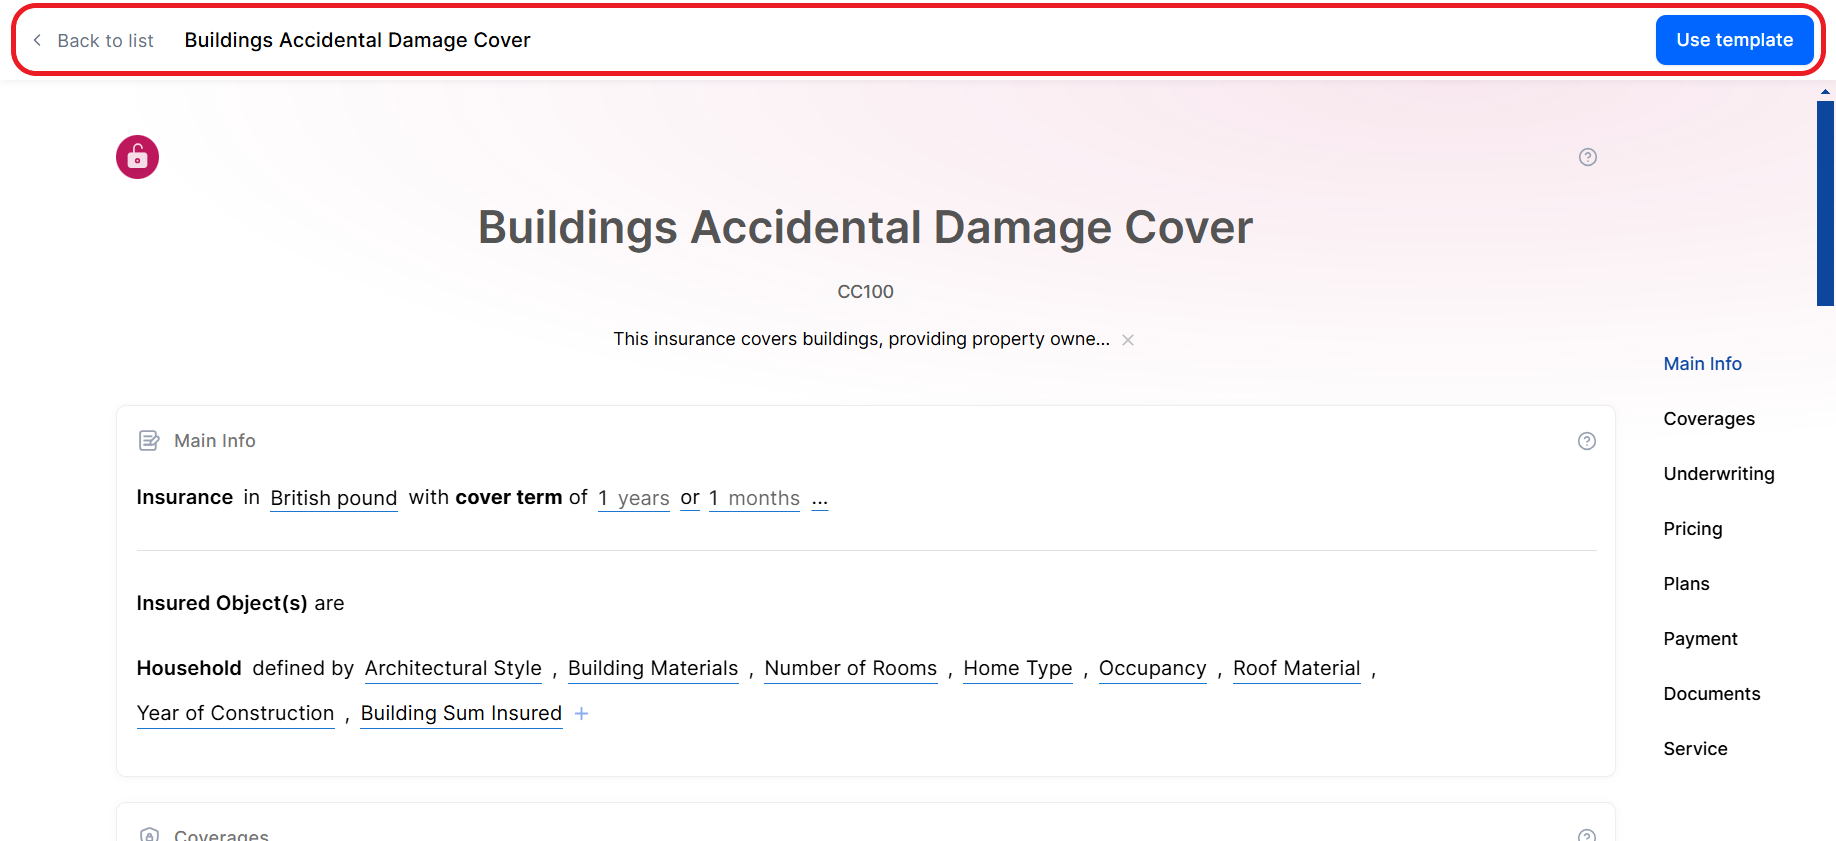Jump to the Coverages section
1836x841 pixels.
click(1708, 419)
